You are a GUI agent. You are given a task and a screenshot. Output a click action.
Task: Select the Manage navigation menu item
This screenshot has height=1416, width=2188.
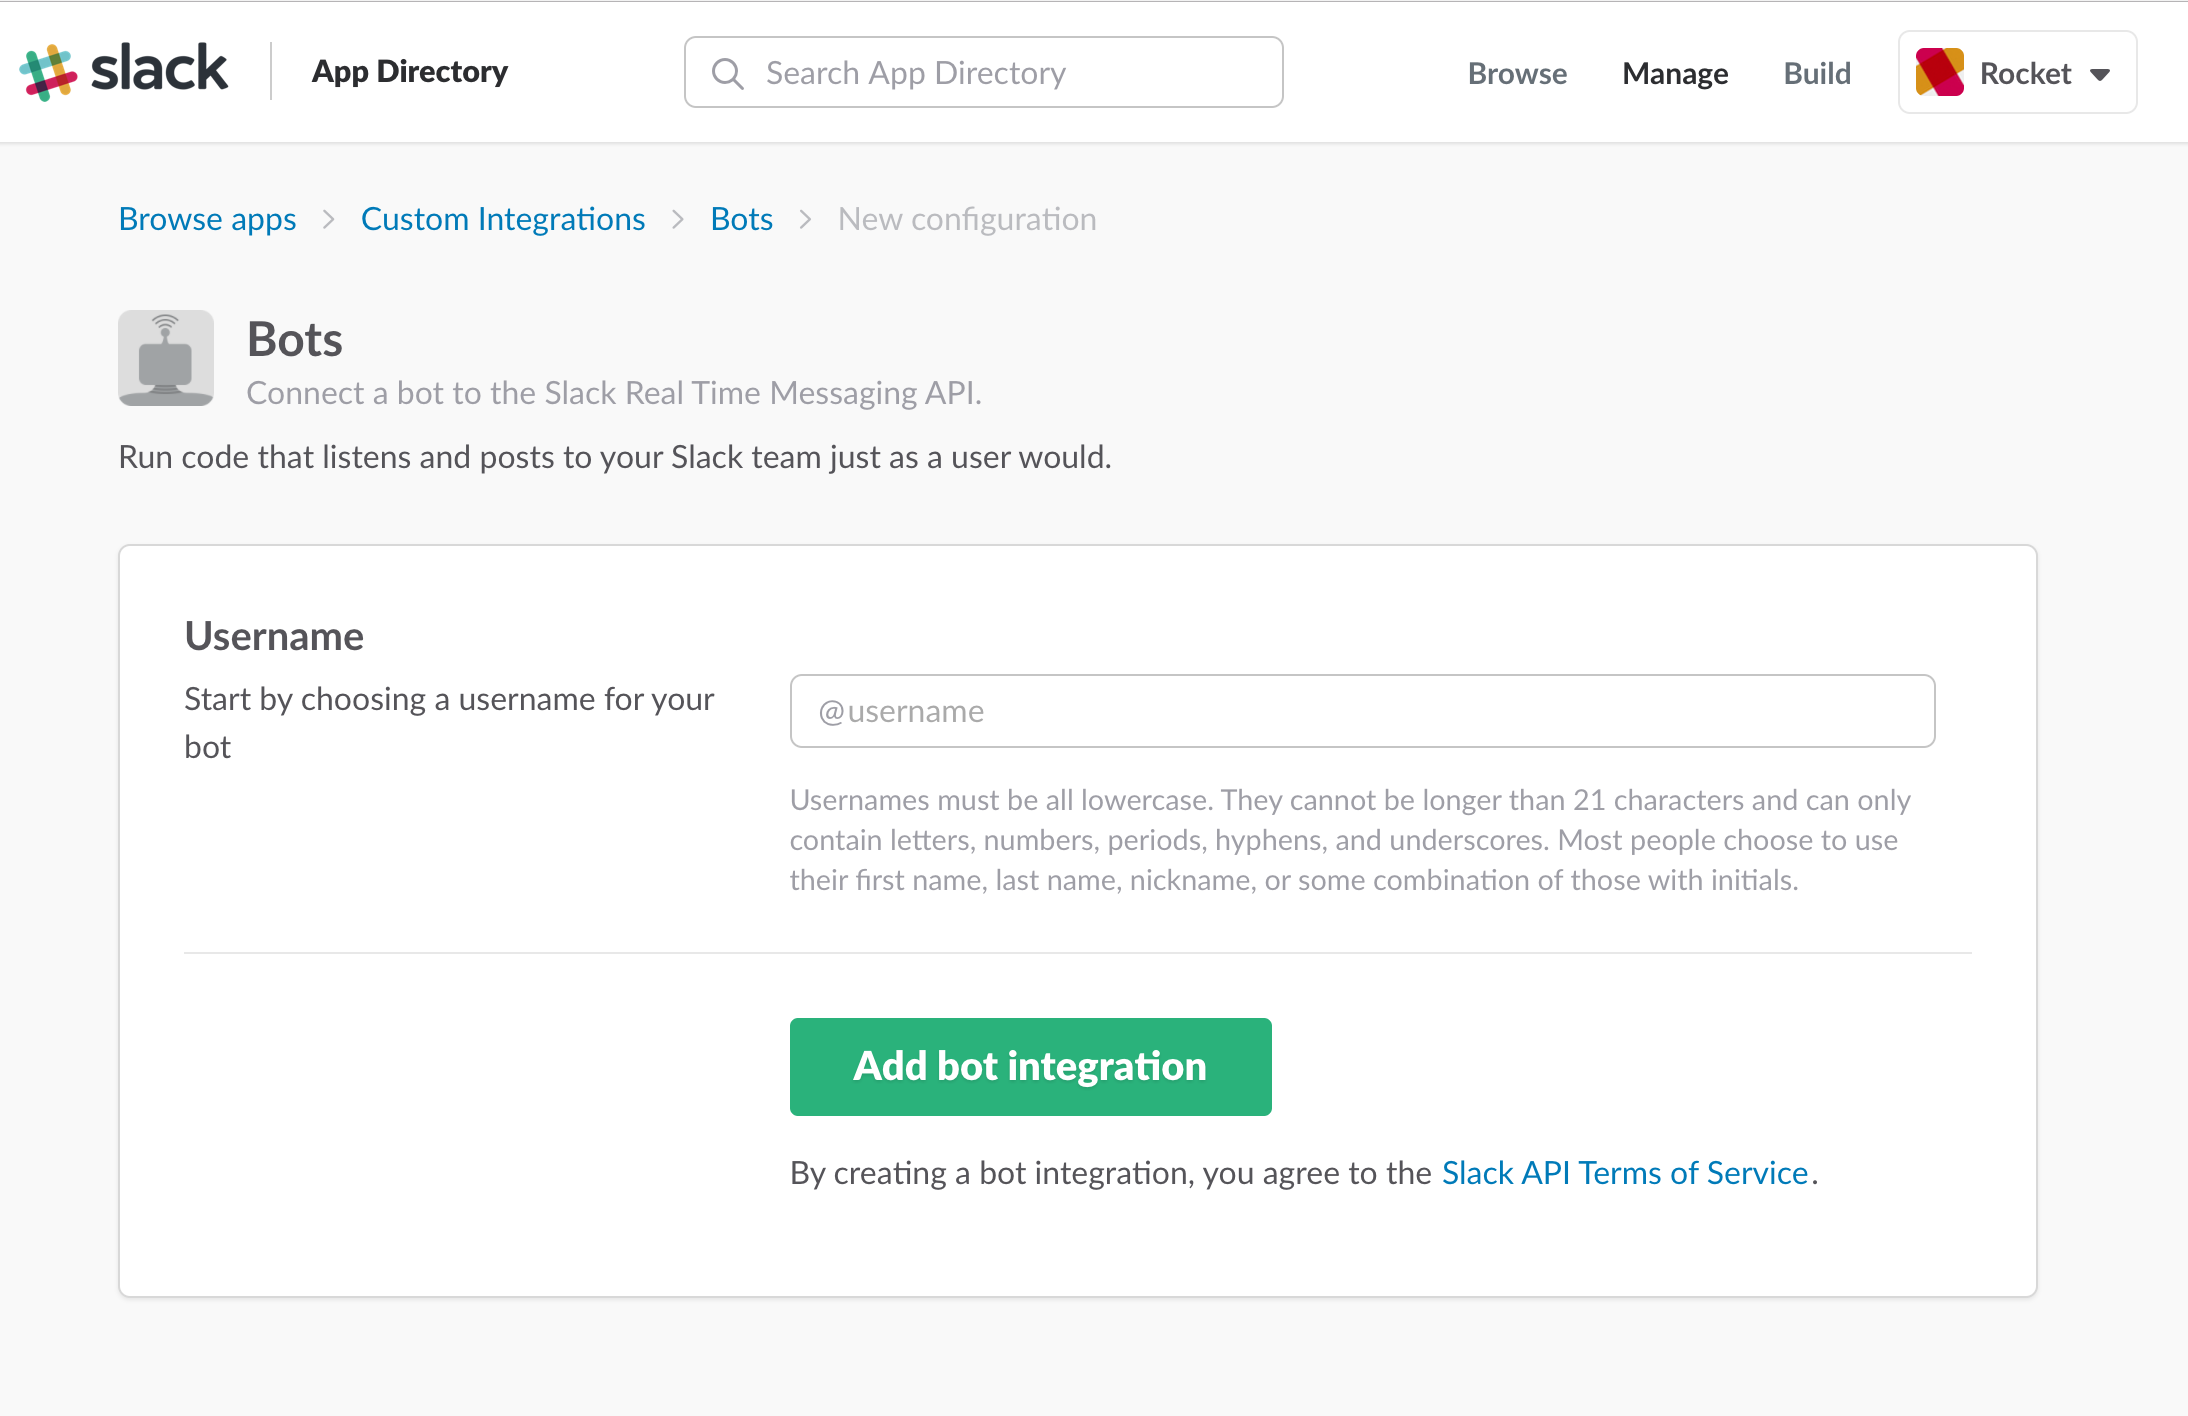pyautogui.click(x=1674, y=72)
